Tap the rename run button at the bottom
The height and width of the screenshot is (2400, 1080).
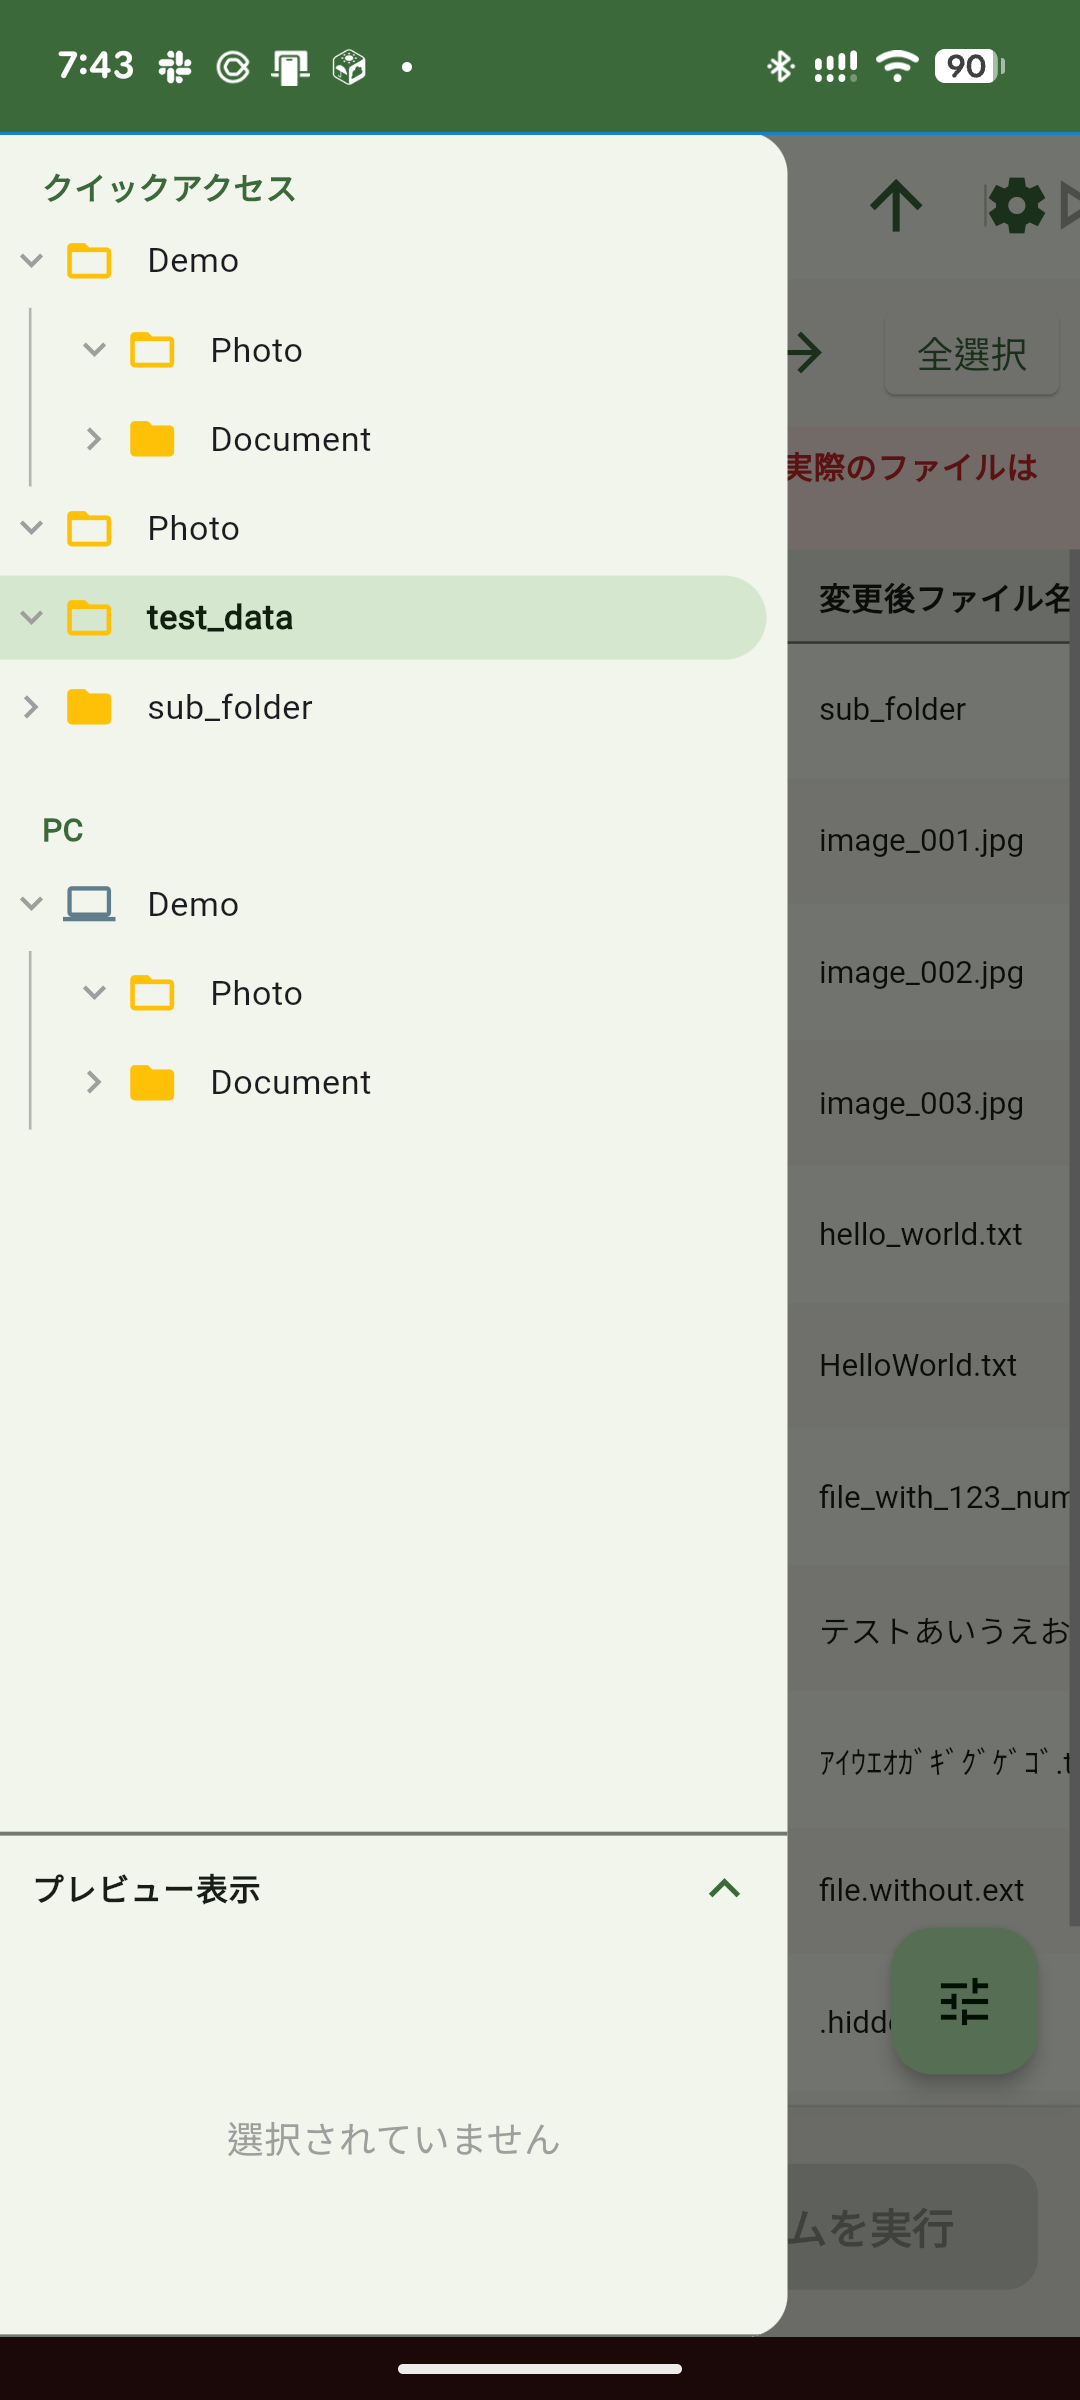tap(912, 2227)
